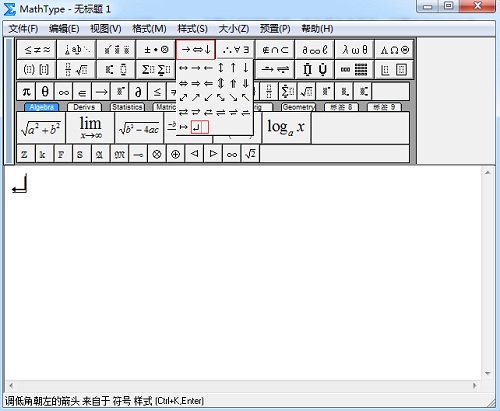Insert the double left arrow ⇐ from the palette

pyautogui.click(x=208, y=83)
